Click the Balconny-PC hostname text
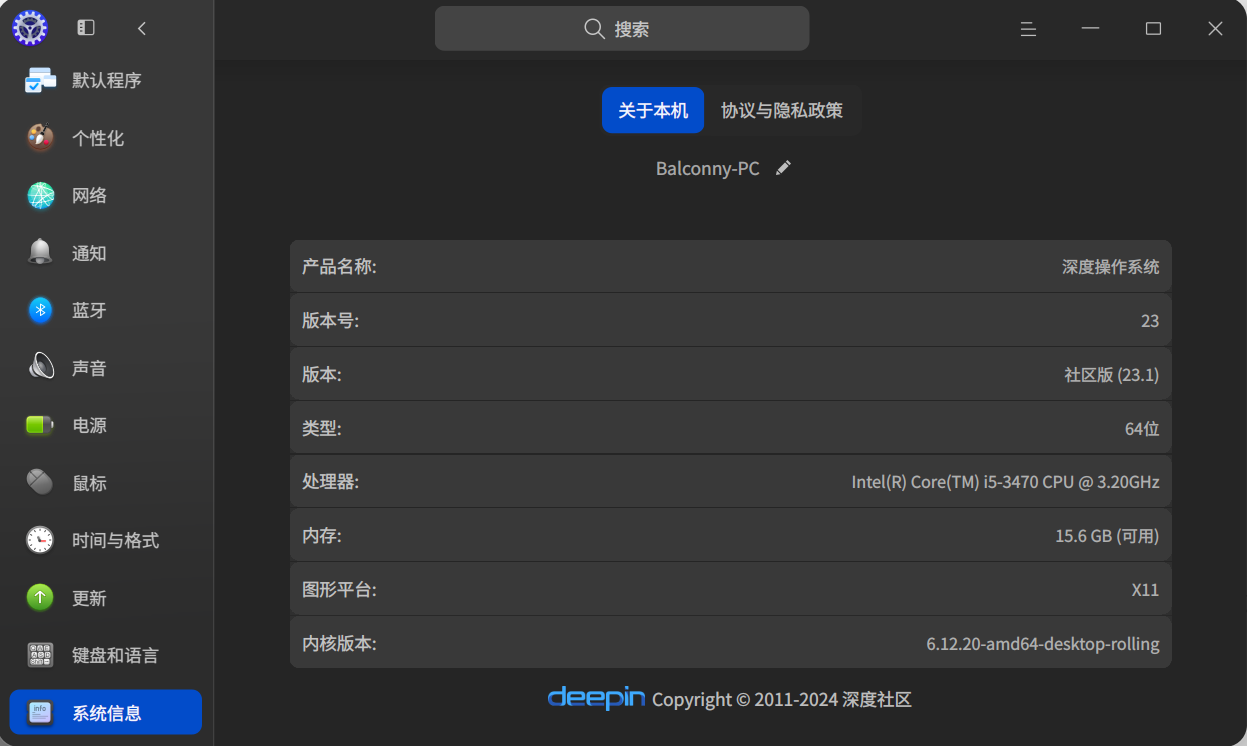The image size is (1247, 746). 708,168
